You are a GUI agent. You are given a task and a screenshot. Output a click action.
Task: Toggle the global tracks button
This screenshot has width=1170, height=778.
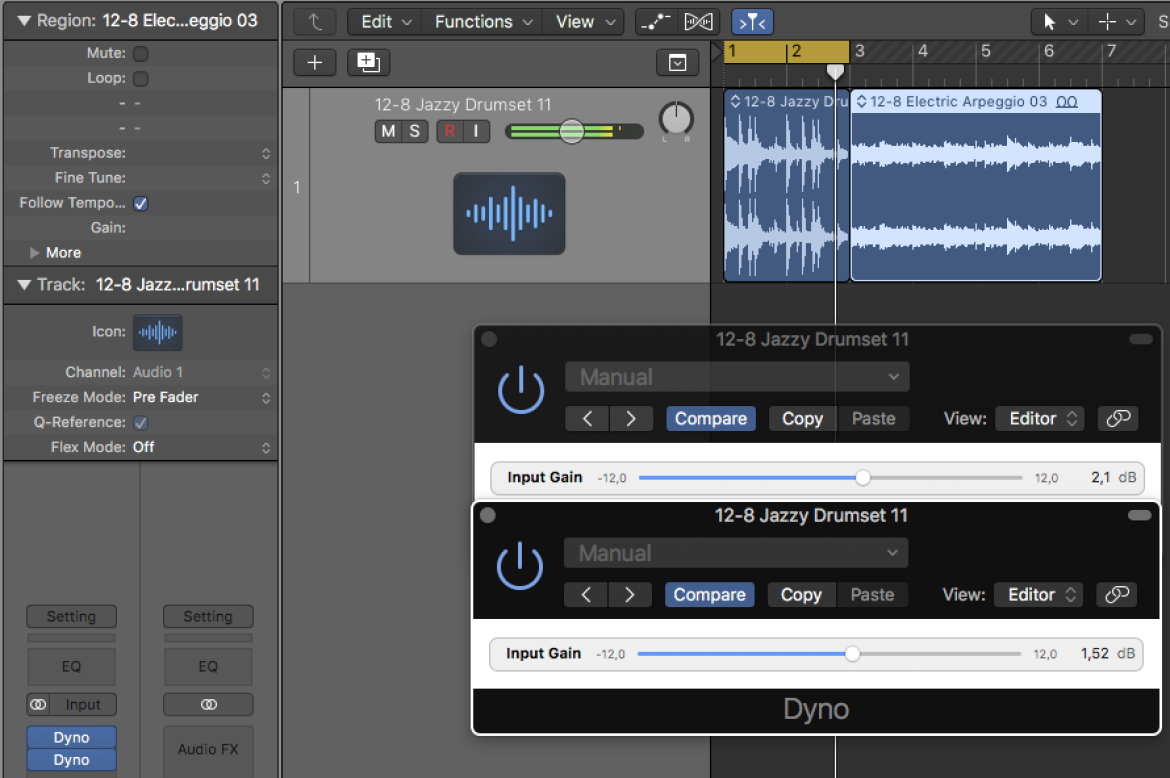point(678,63)
